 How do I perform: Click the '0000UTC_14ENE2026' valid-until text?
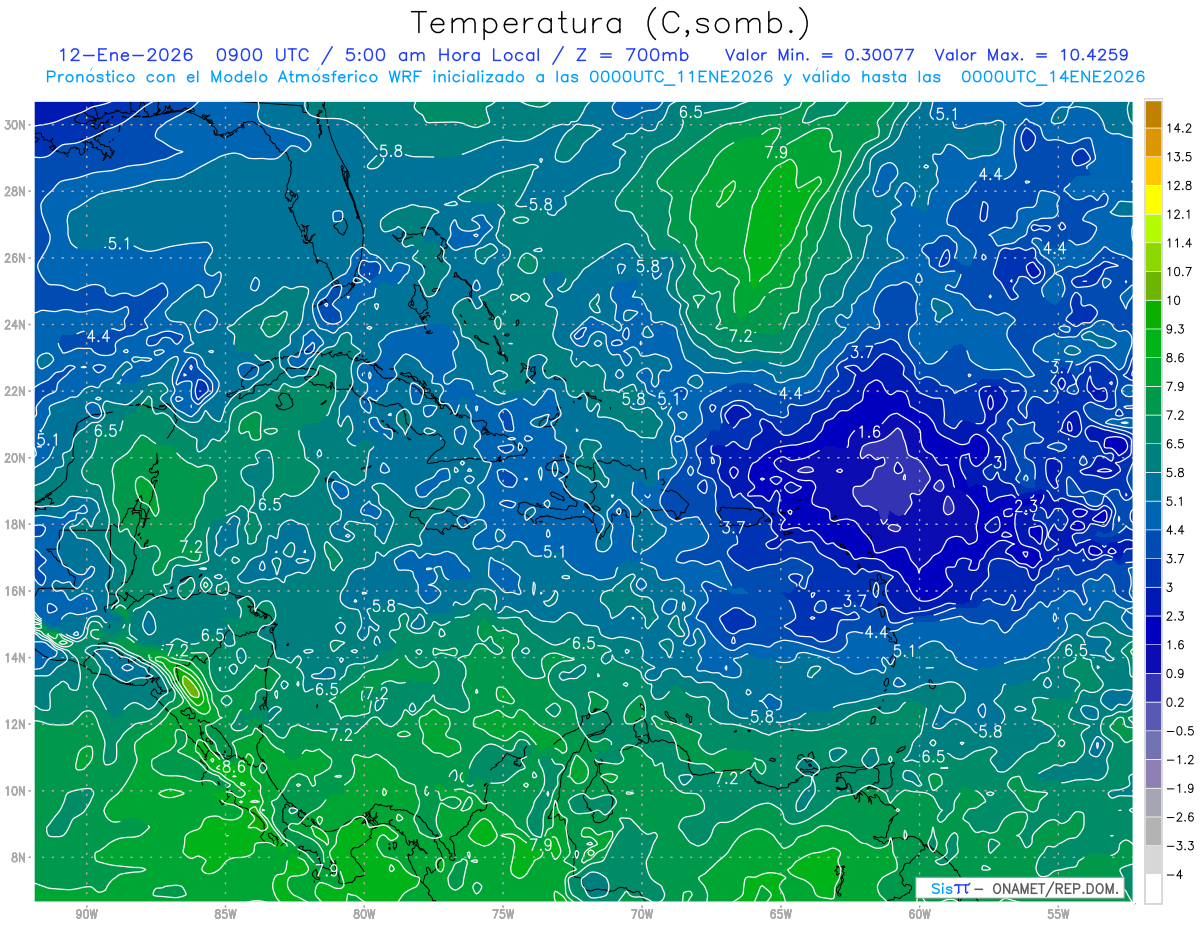(1052, 76)
